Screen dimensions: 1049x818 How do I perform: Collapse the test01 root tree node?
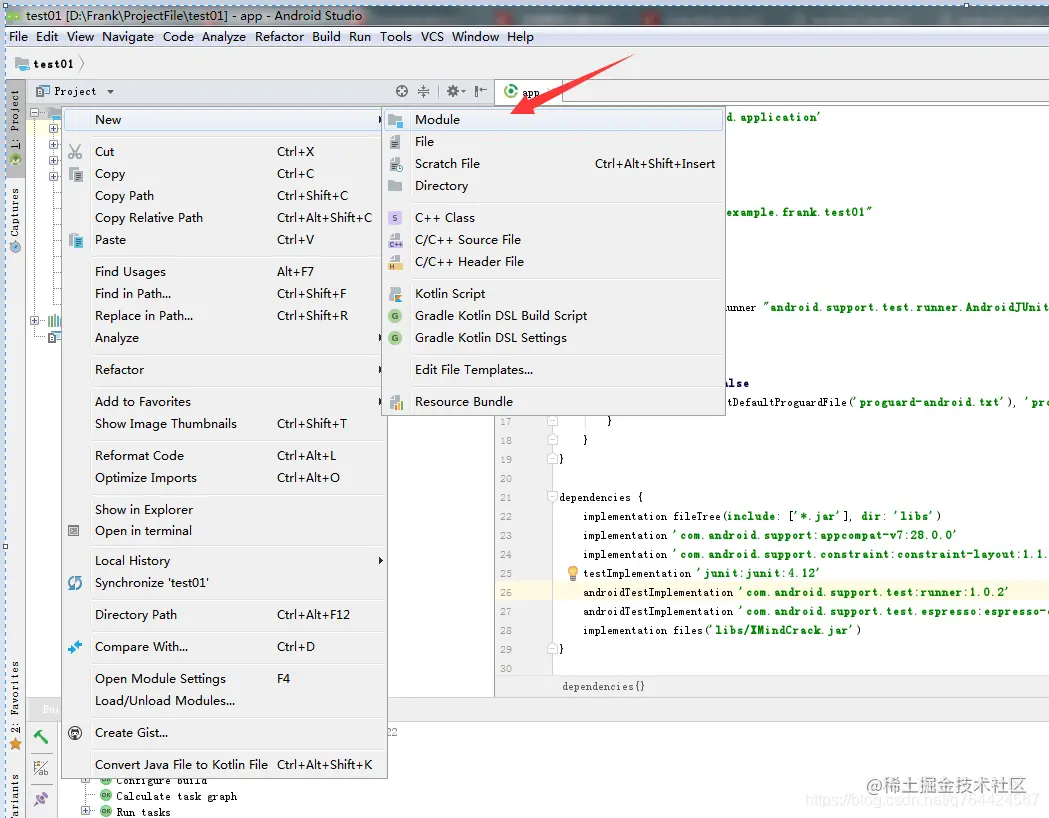[x=35, y=112]
